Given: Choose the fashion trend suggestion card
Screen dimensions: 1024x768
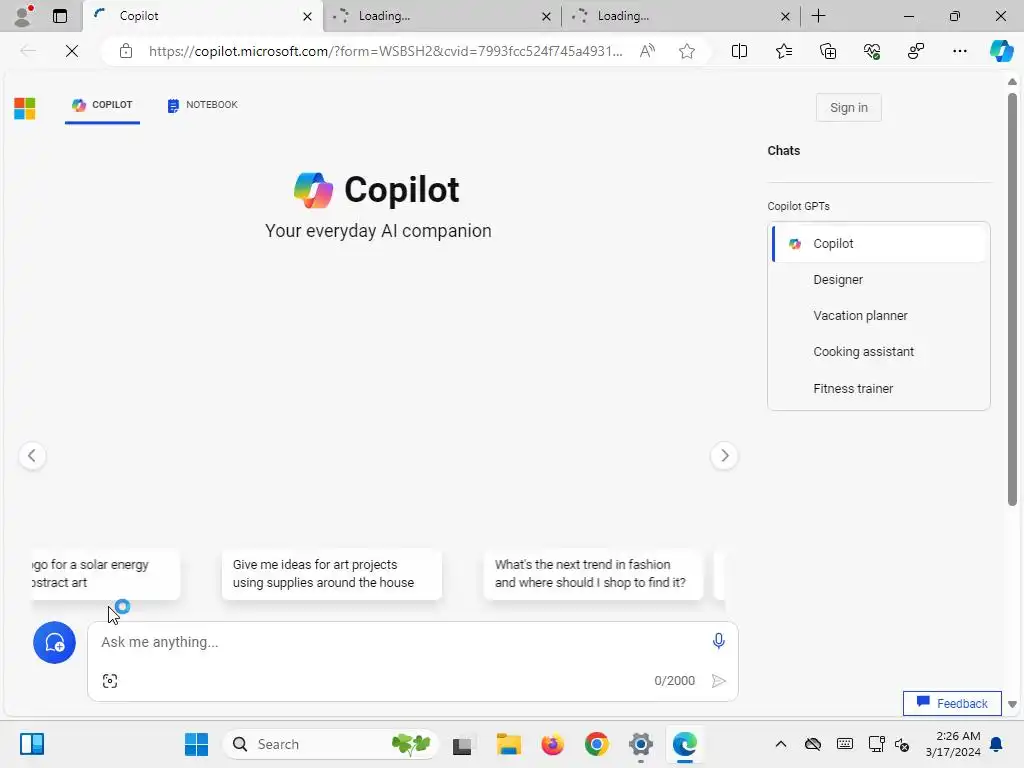Looking at the screenshot, I should pos(593,573).
